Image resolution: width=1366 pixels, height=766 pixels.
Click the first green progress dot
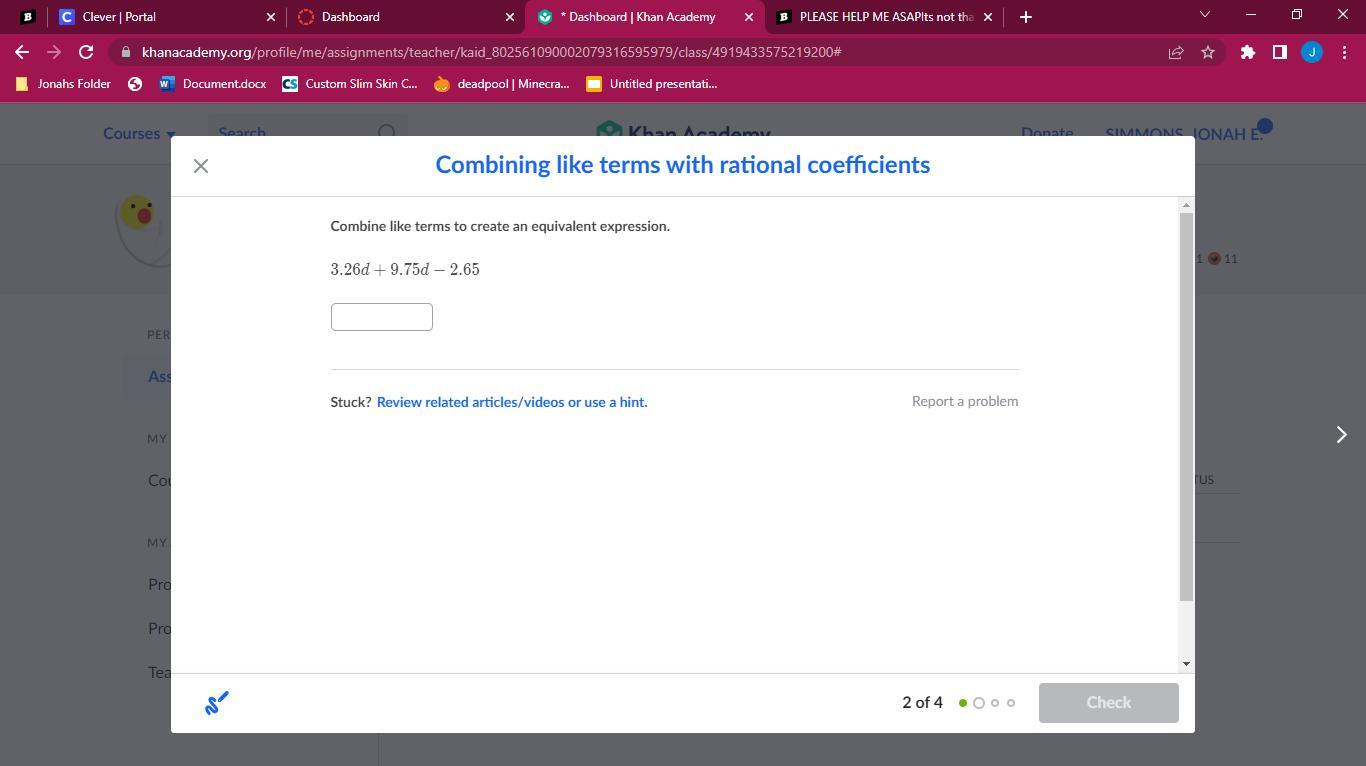[x=963, y=703]
